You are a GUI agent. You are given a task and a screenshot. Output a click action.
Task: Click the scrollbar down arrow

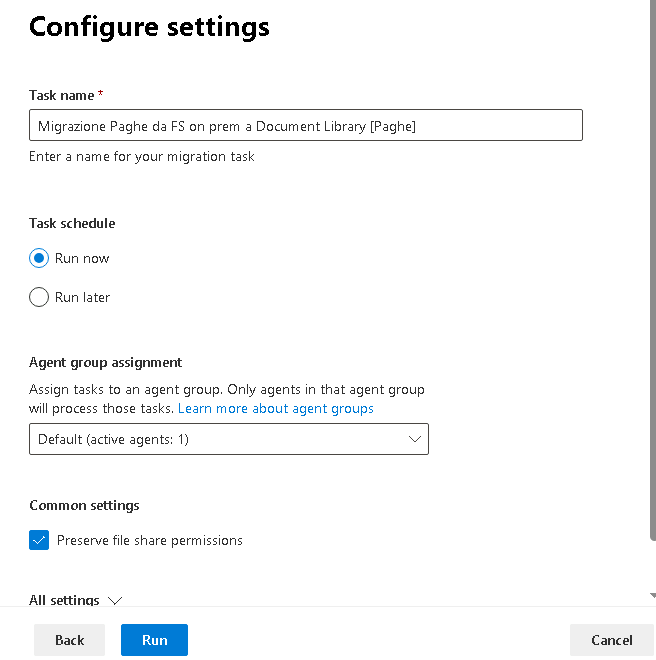(653, 596)
